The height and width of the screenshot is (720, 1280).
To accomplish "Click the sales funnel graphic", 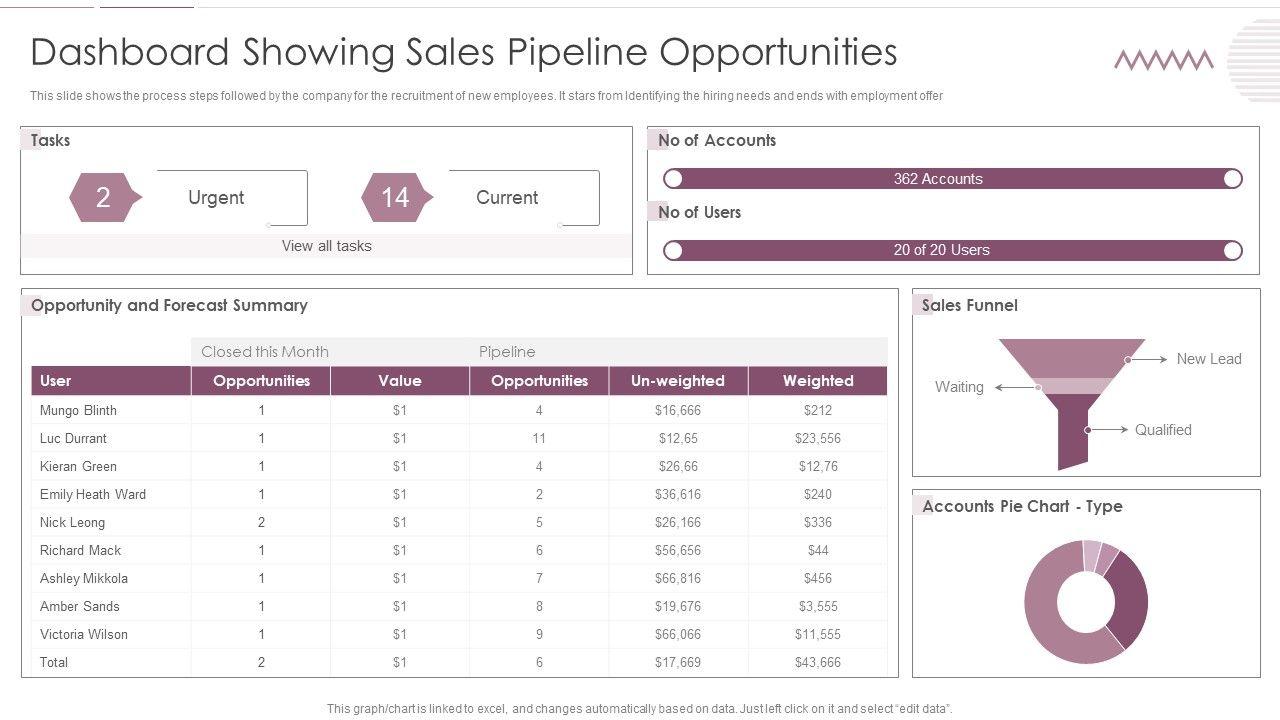I will coord(1072,400).
